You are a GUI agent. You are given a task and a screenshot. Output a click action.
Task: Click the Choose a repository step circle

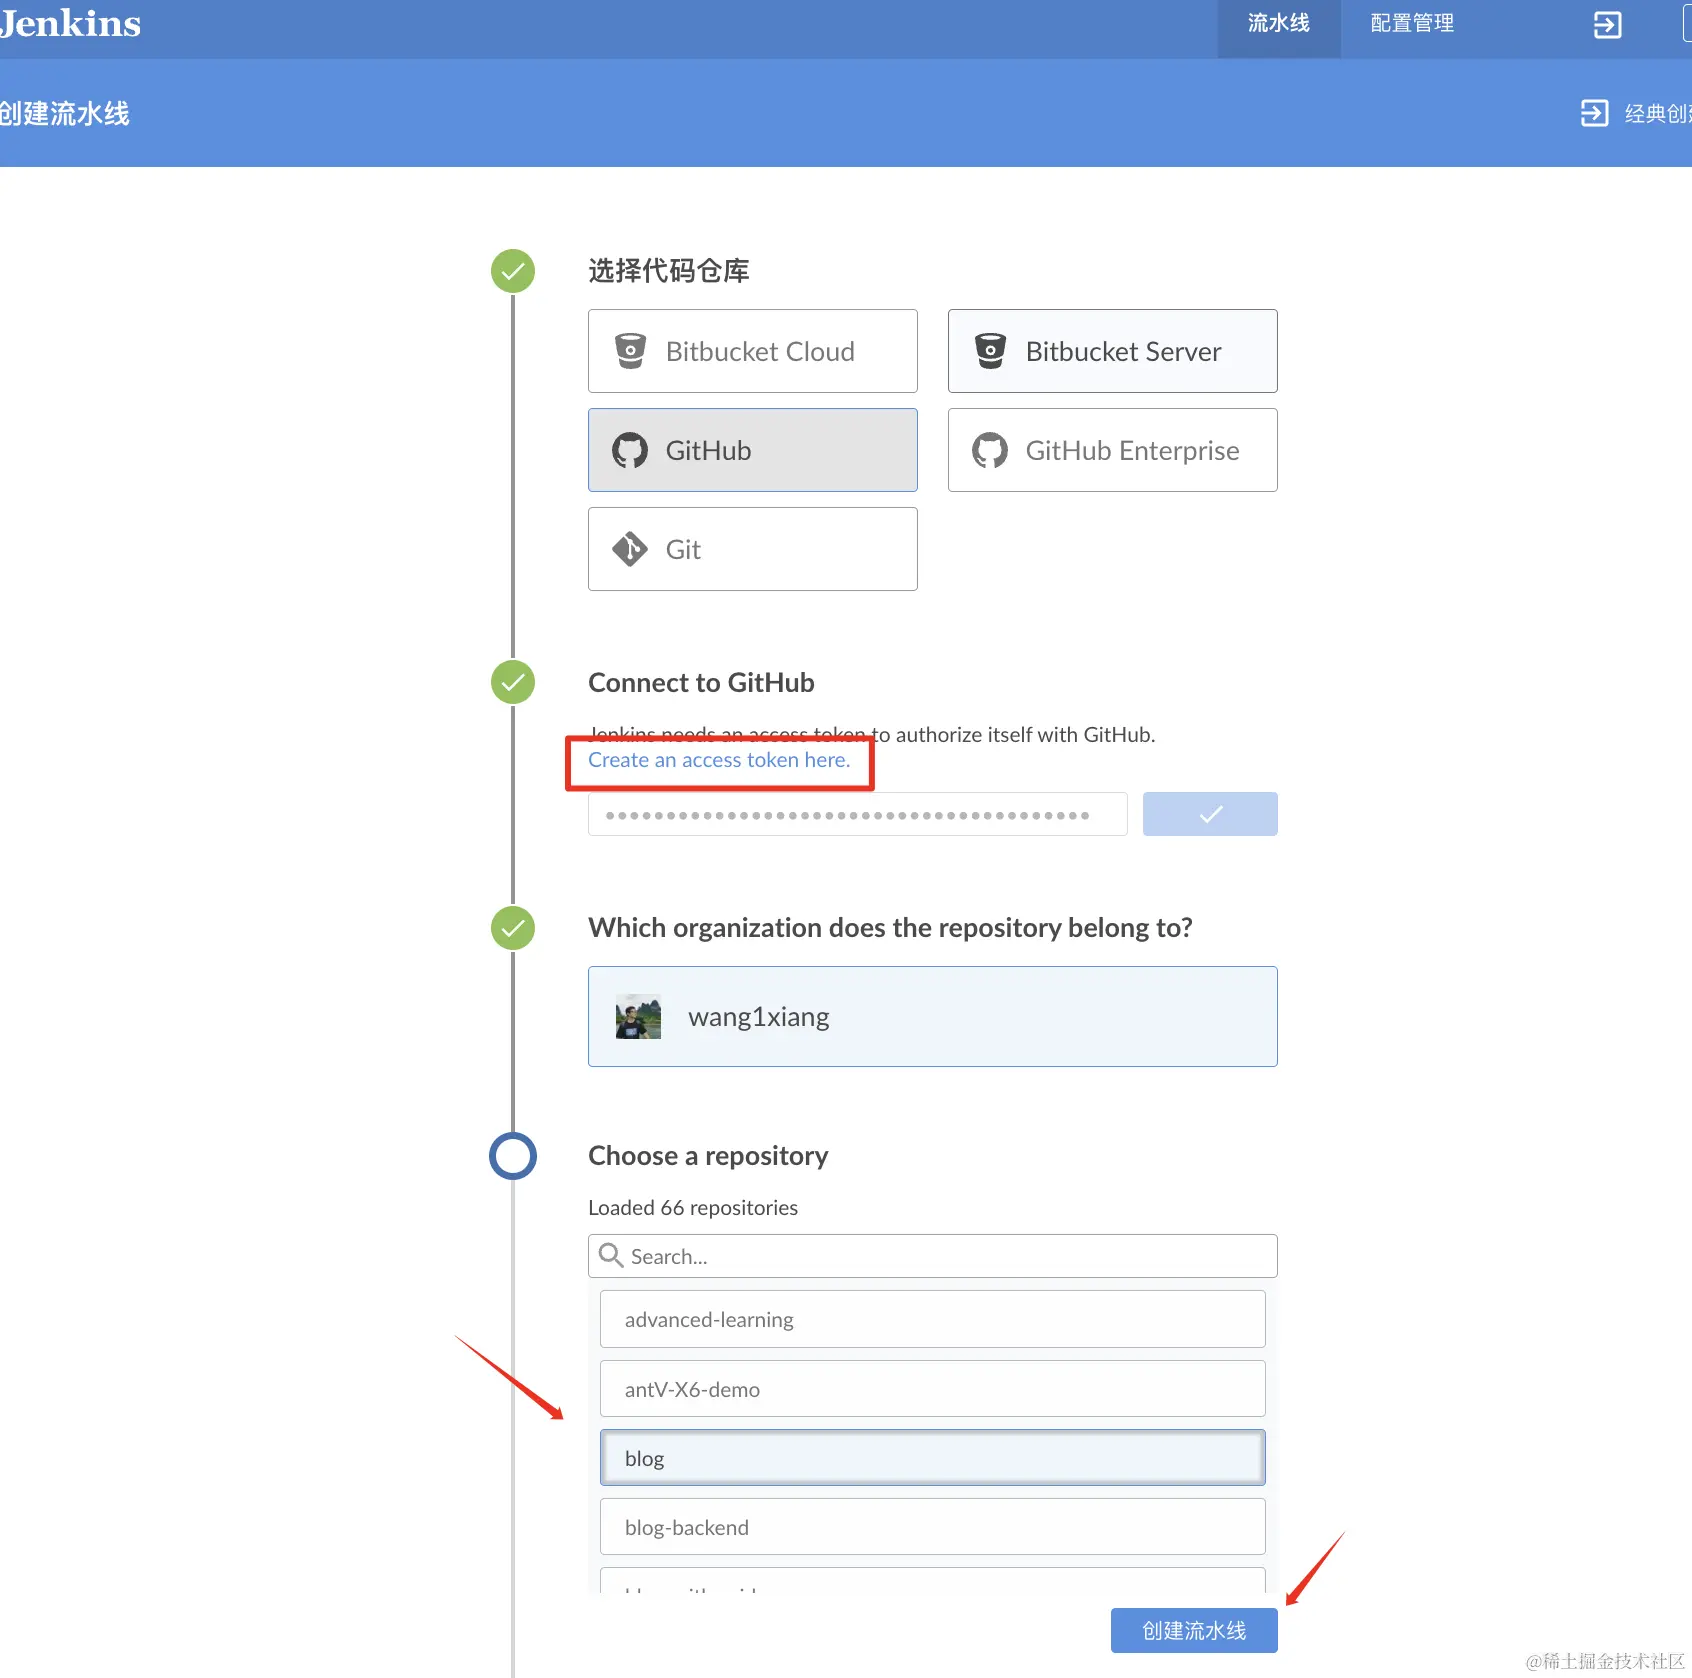[x=513, y=1156]
